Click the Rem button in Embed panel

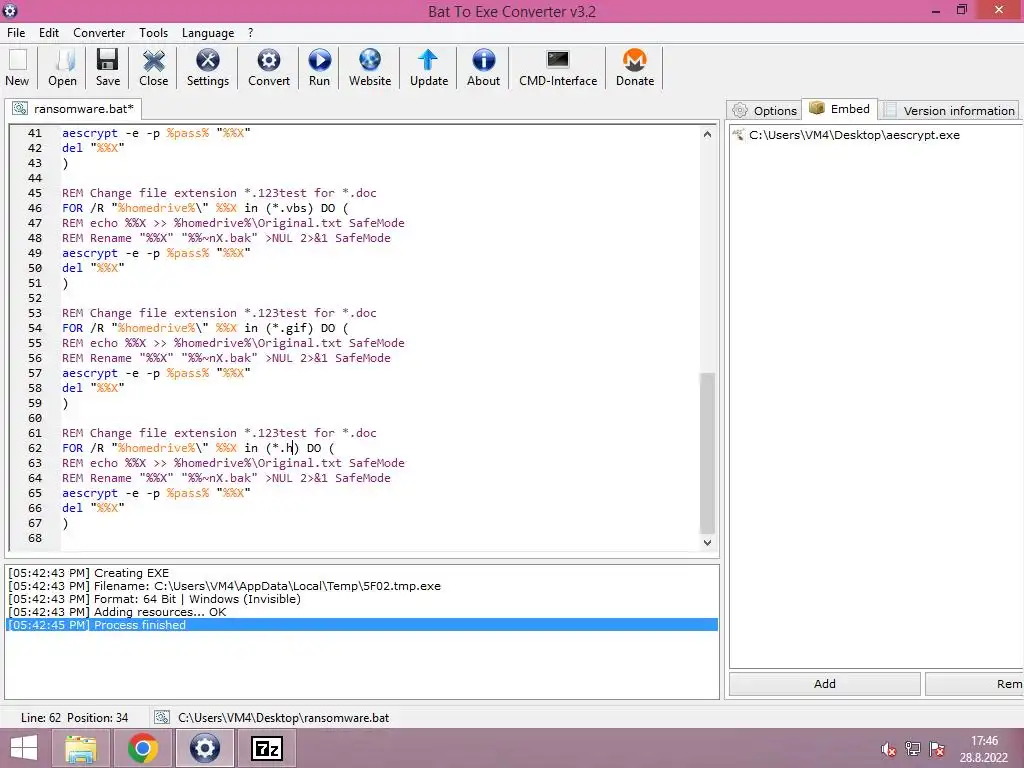pos(975,684)
